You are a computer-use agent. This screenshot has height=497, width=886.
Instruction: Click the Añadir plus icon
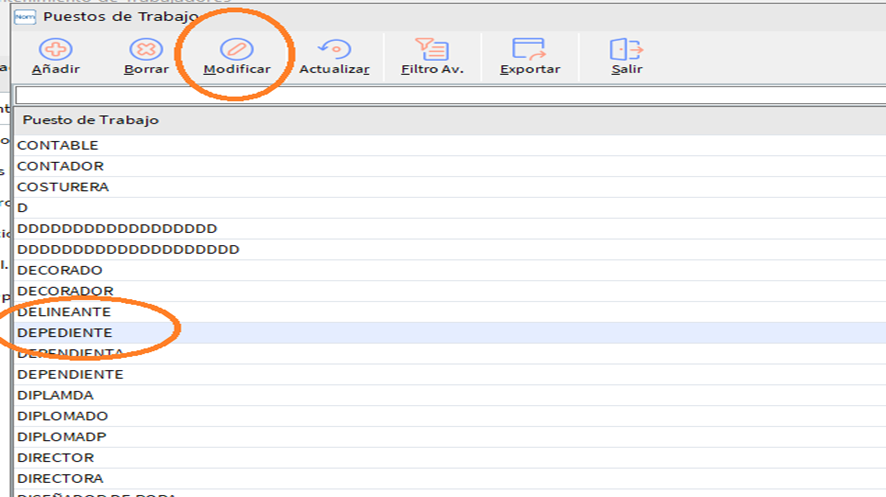point(55,49)
